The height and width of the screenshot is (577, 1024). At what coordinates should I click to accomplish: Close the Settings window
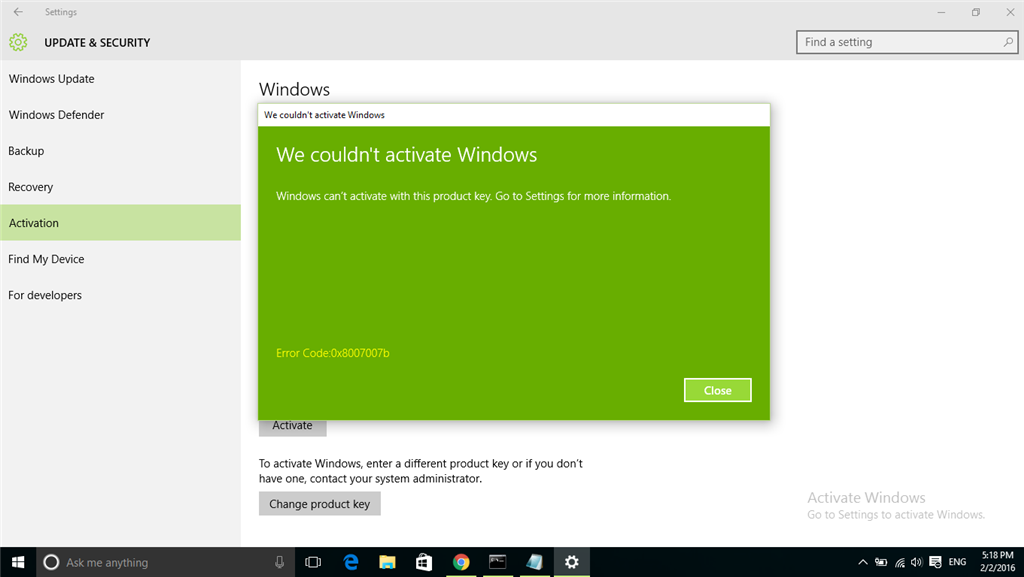[1010, 12]
